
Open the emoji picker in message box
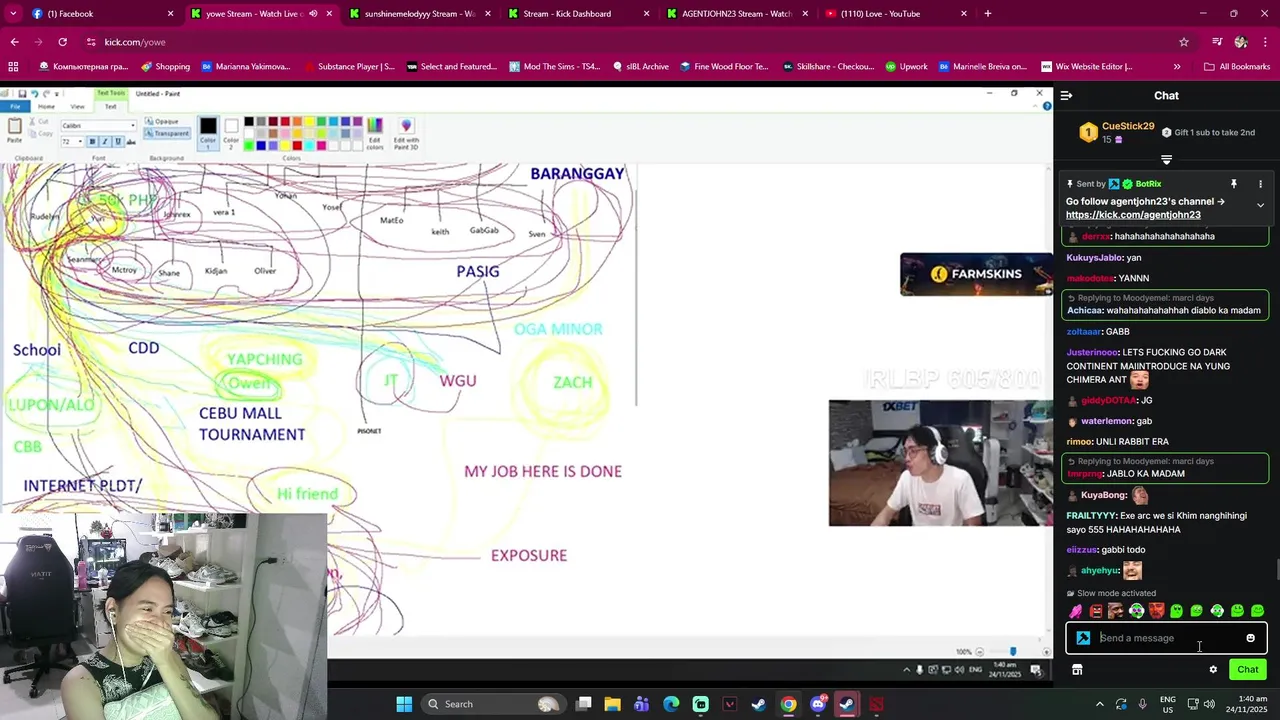pyautogui.click(x=1250, y=638)
